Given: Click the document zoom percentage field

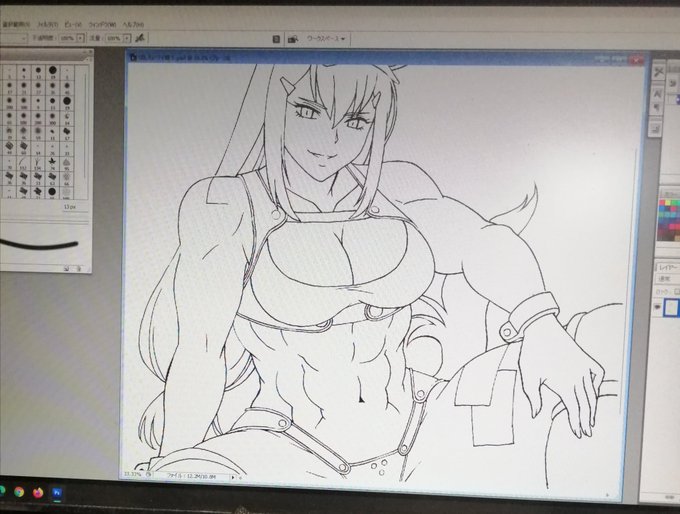Looking at the screenshot, I should (x=132, y=474).
